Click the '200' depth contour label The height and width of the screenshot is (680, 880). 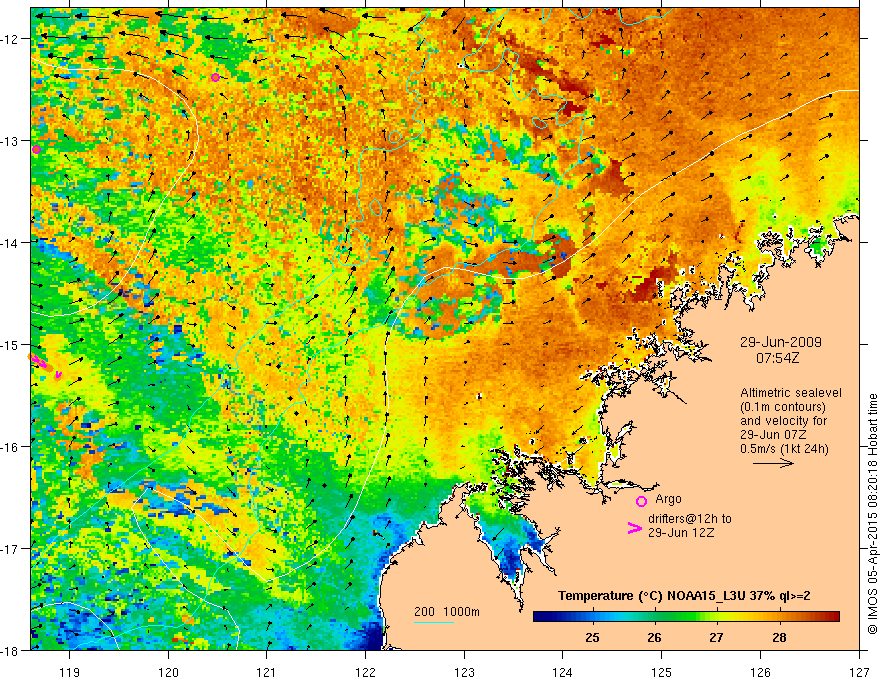(424, 612)
